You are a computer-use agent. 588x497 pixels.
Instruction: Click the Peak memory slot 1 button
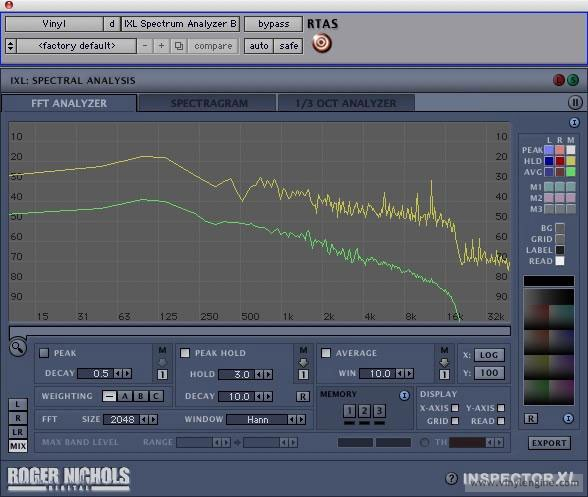(162, 374)
